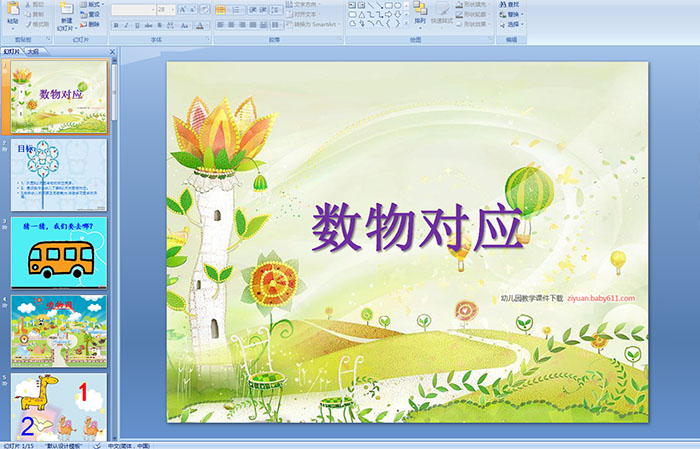Click the Increase Indent icon
This screenshot has height=449, width=700.
pos(264,10)
